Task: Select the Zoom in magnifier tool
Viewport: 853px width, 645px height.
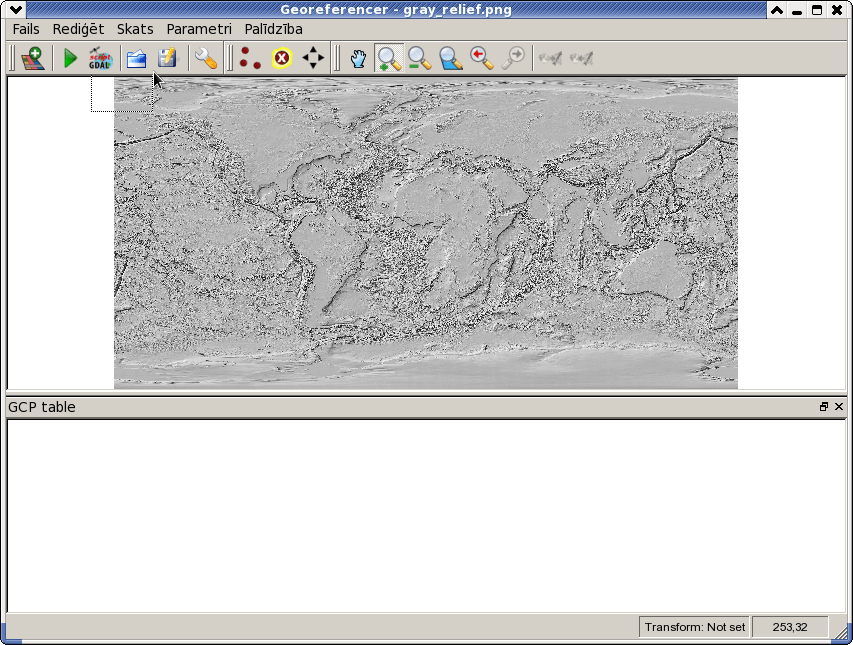Action: (x=389, y=58)
